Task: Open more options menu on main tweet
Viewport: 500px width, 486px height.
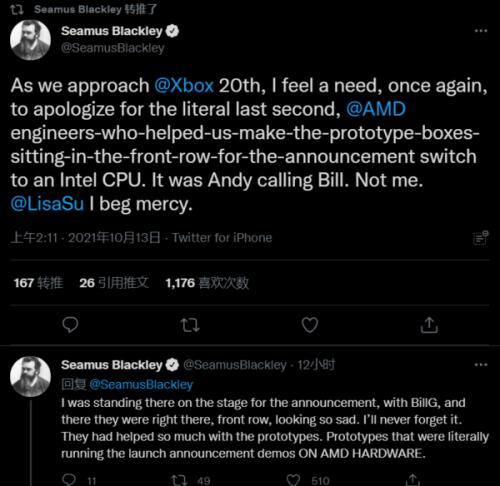Action: [x=481, y=31]
